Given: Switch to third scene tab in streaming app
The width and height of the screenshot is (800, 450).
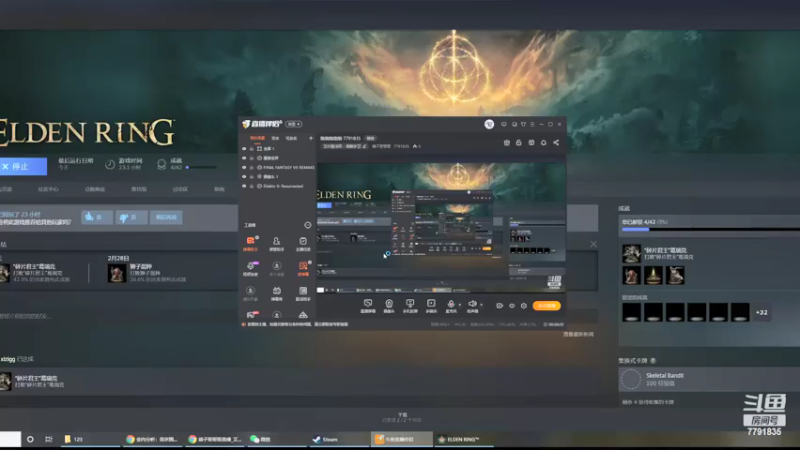Looking at the screenshot, I should click(291, 138).
